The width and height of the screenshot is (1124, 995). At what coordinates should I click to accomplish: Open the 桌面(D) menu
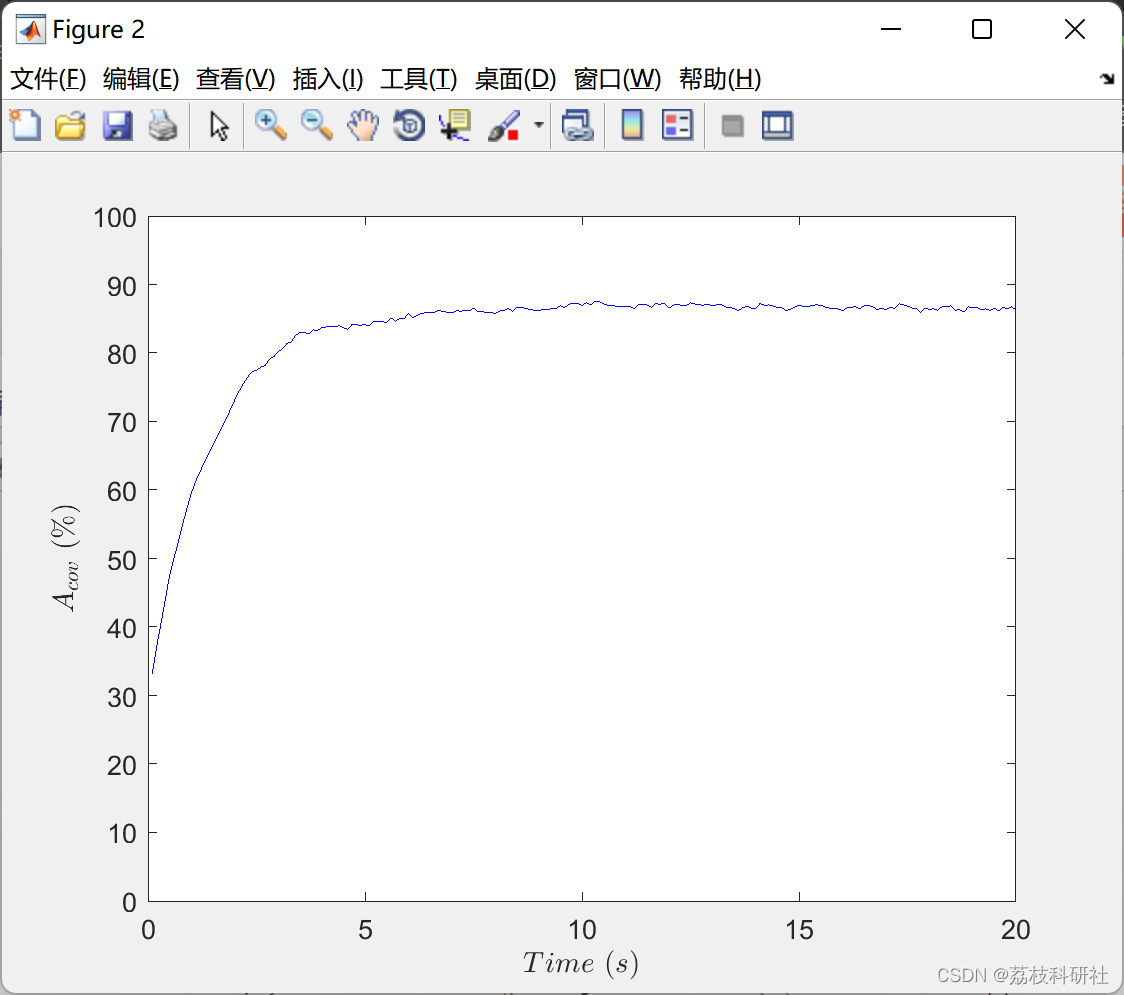coord(515,79)
